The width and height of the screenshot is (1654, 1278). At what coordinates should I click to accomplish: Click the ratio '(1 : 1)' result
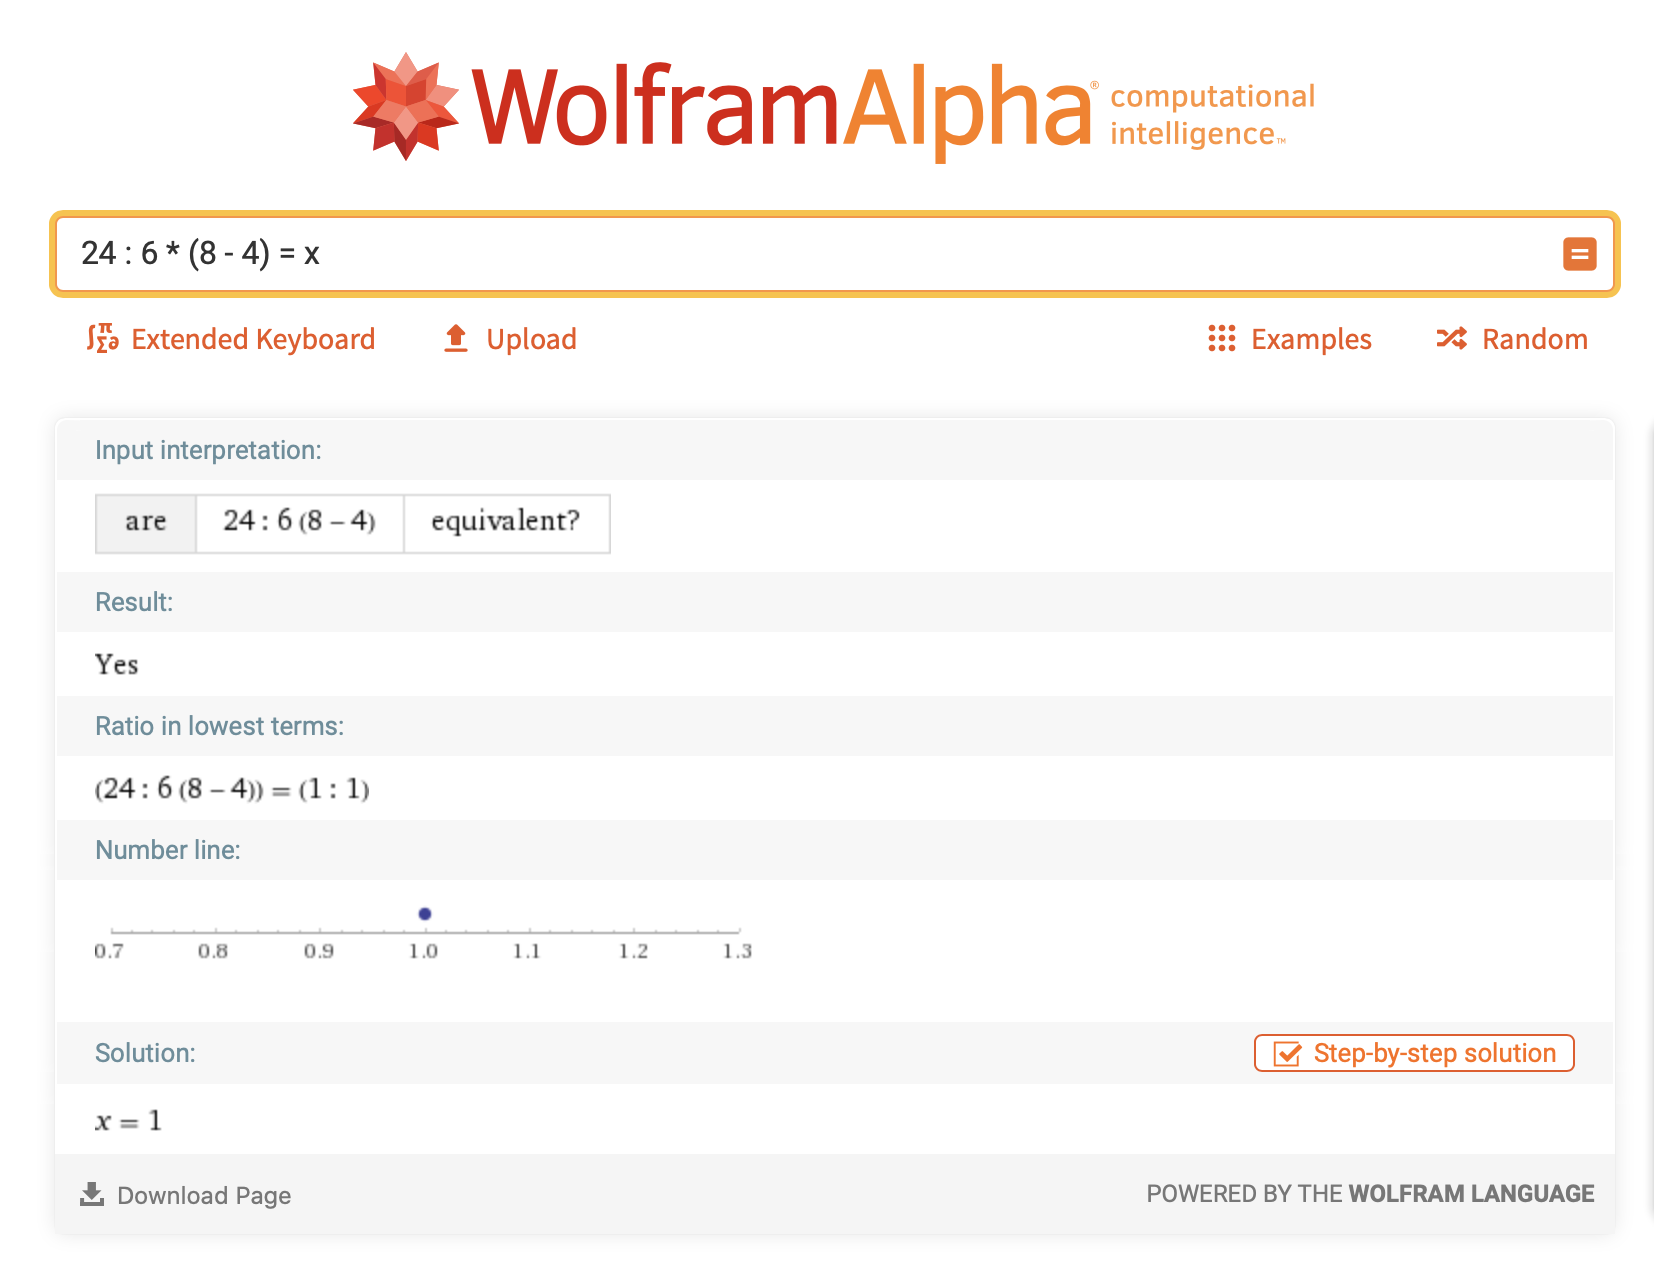point(334,789)
